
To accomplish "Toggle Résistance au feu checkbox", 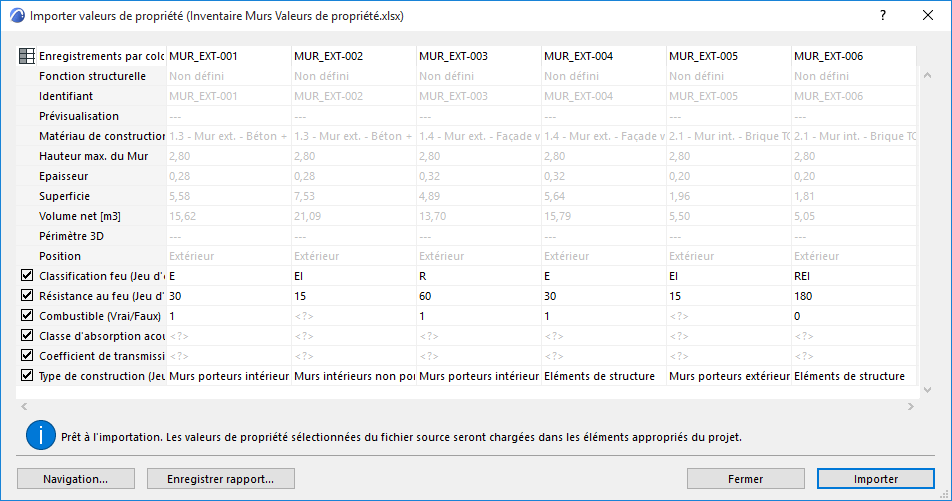I will point(27,296).
